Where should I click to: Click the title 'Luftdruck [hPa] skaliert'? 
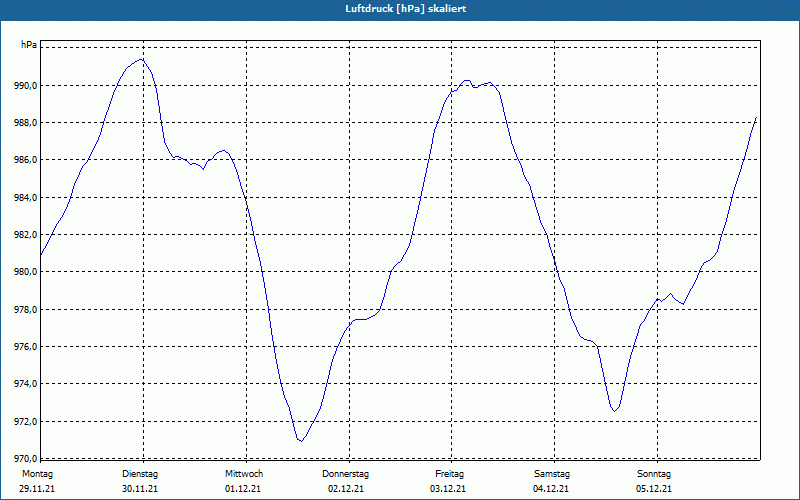[406, 9]
